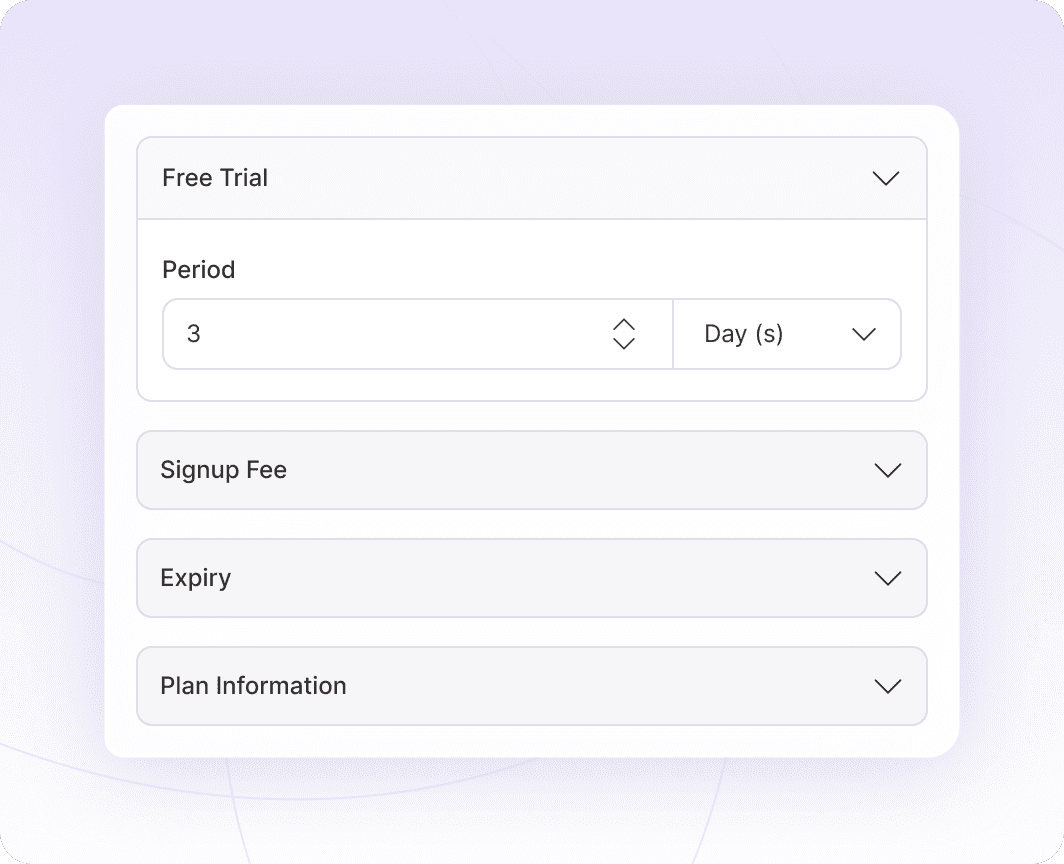
Task: Open the Expiry accordion row
Action: click(530, 578)
